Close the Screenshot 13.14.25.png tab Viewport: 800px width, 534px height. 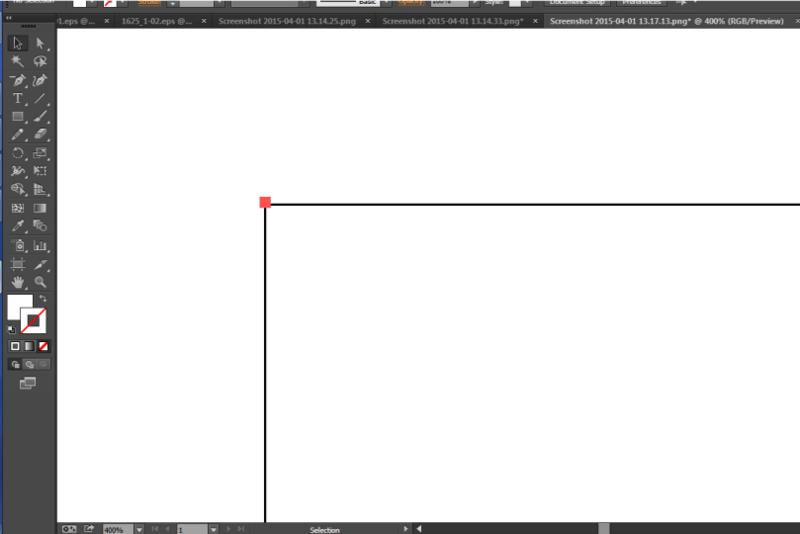368,21
